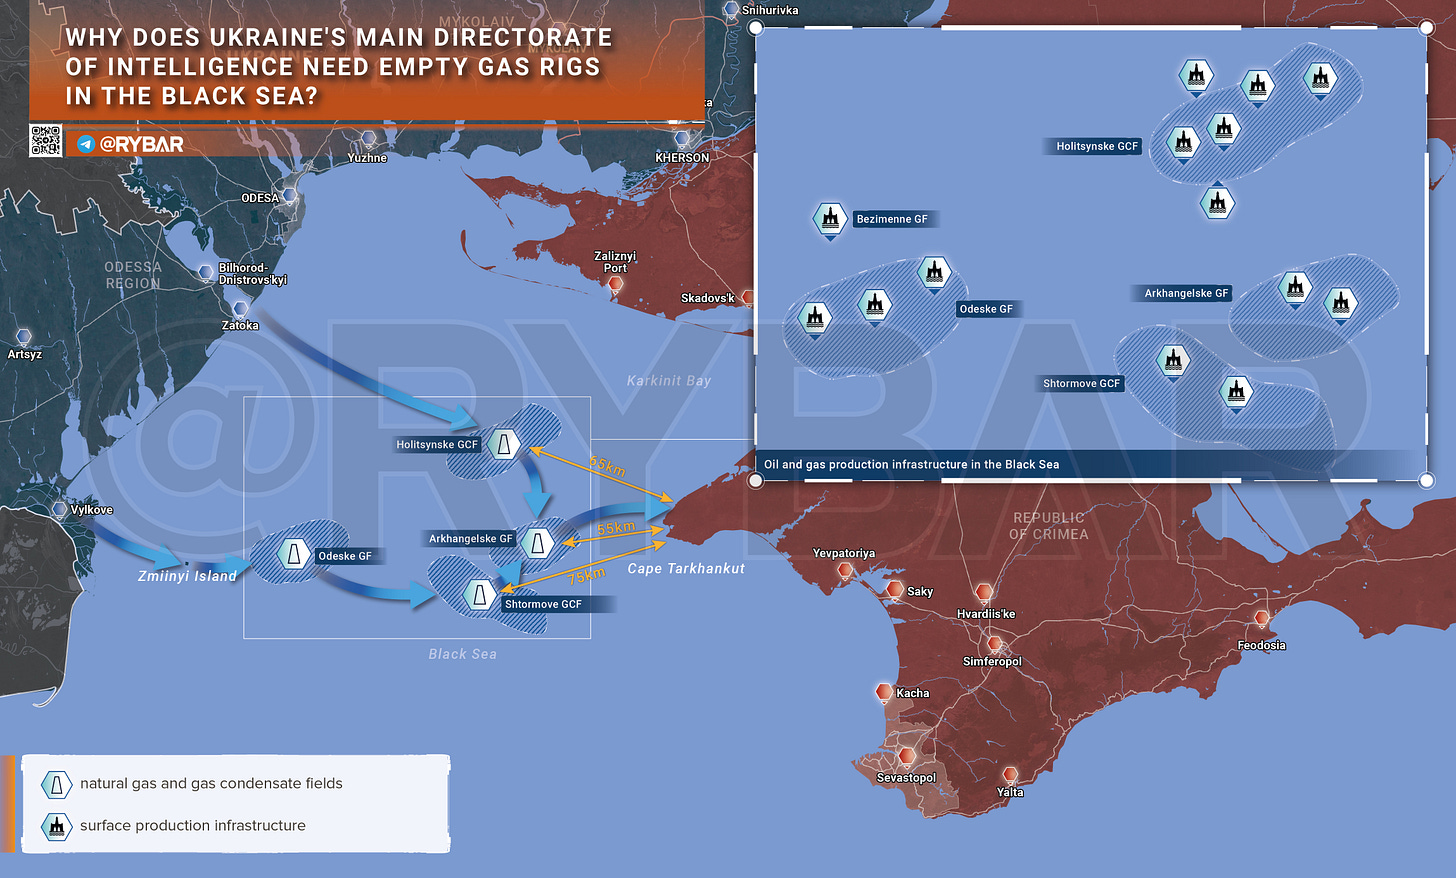The width and height of the screenshot is (1456, 878).
Task: Click the @RYBAR channel handle text
Action: (142, 144)
